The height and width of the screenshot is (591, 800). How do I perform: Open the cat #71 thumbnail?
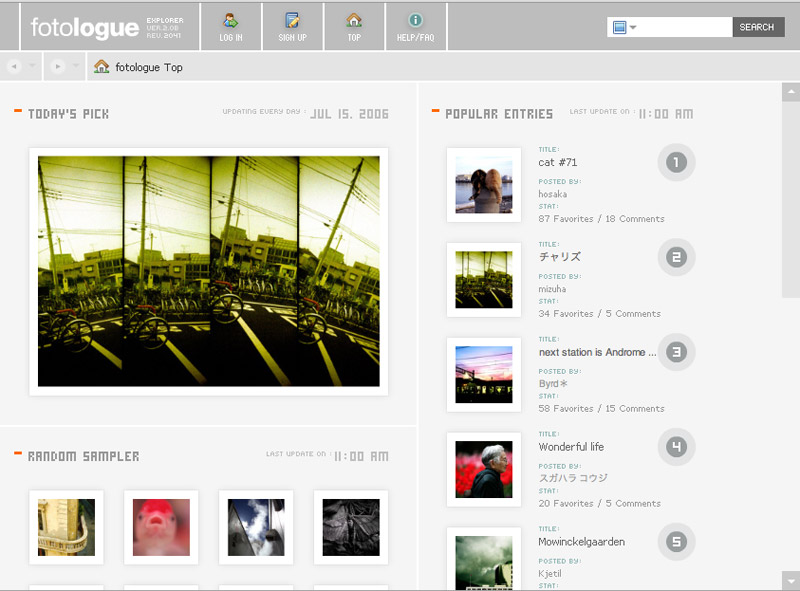484,185
